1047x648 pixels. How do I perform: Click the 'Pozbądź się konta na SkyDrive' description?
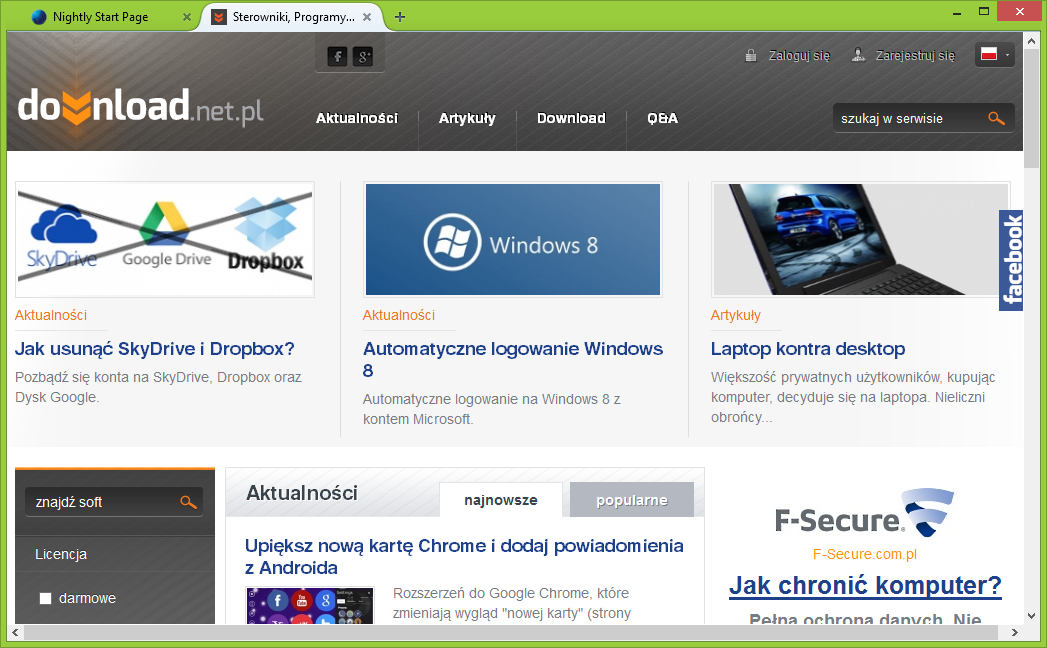[158, 387]
